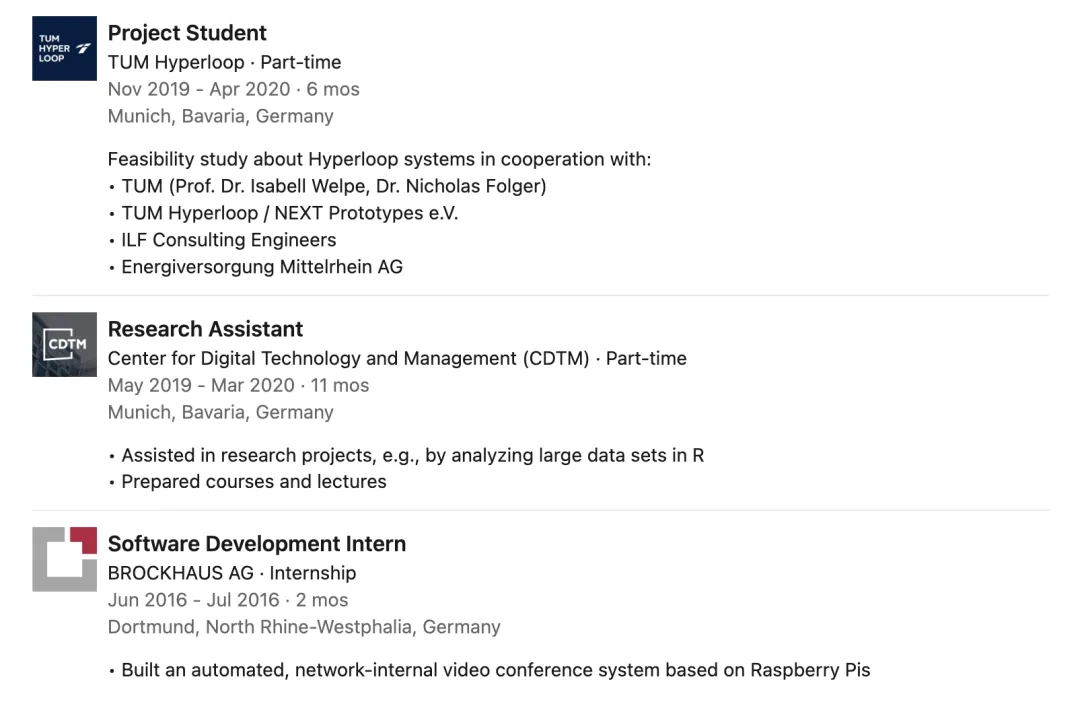Click the NEXT Prototypes e.V. bullet
Screen dimensions: 1080x706
pyautogui.click(x=290, y=213)
